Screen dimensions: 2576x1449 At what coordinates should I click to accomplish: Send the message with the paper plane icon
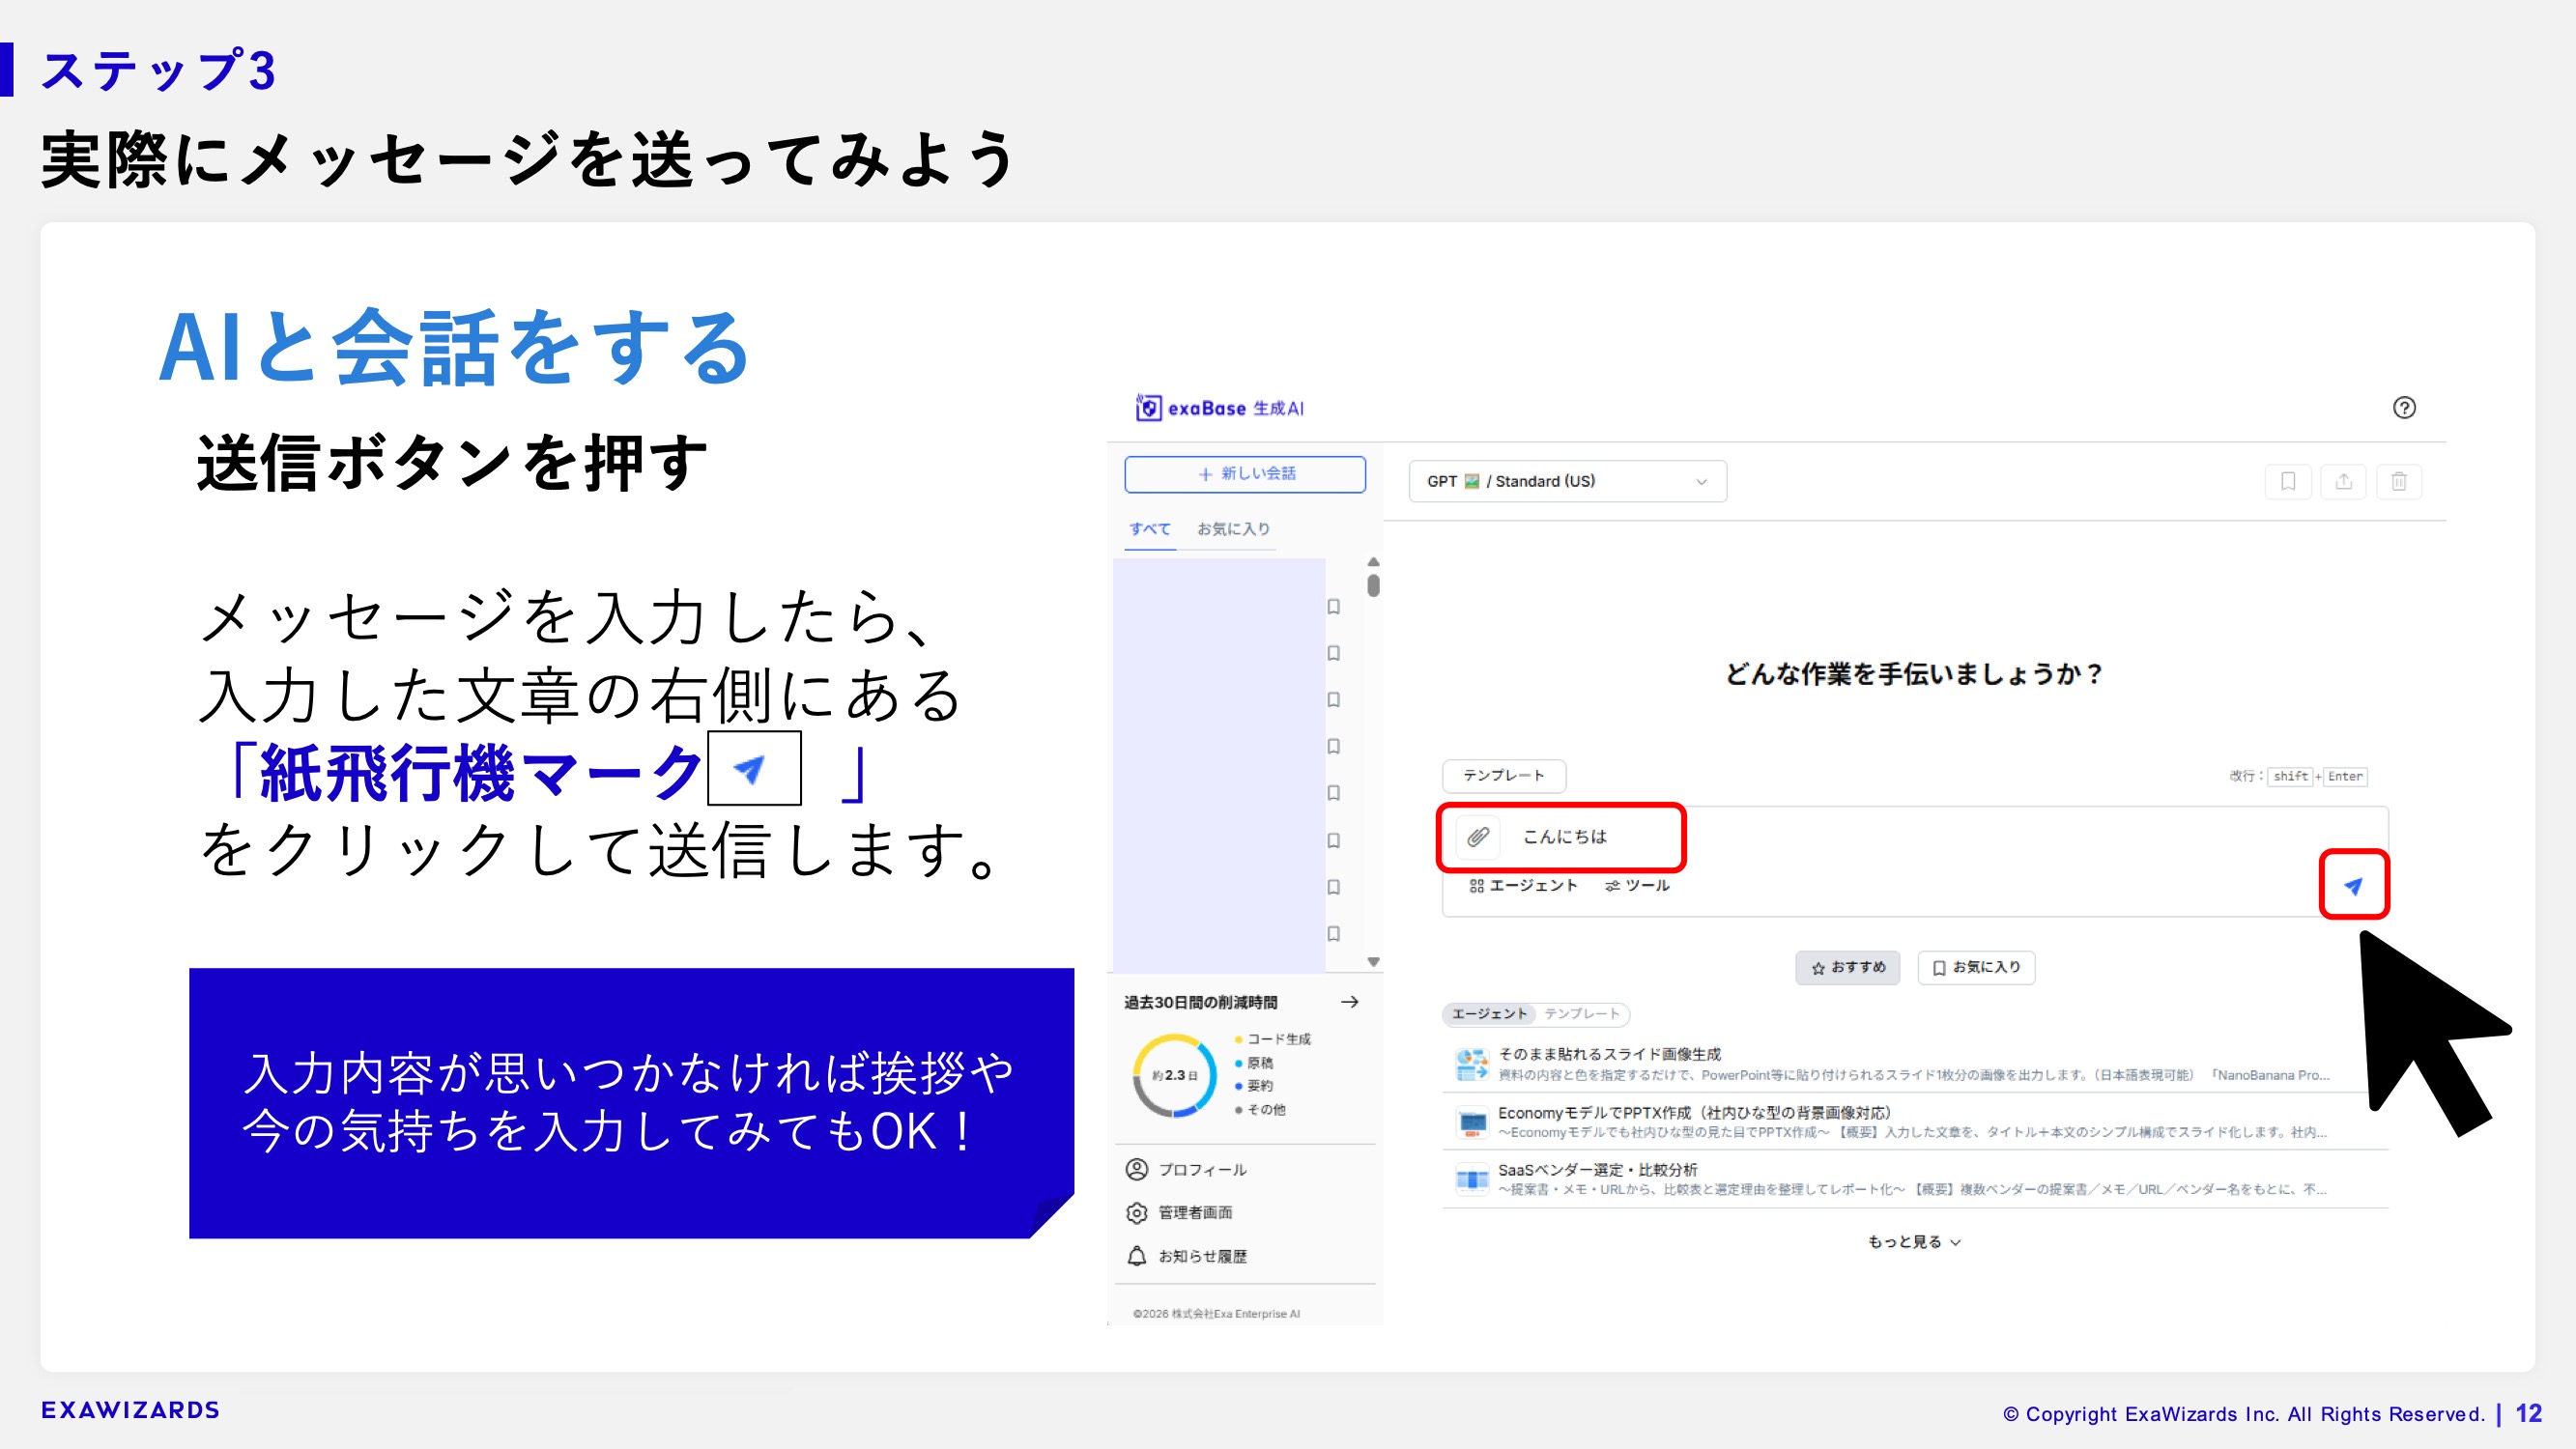click(2354, 885)
